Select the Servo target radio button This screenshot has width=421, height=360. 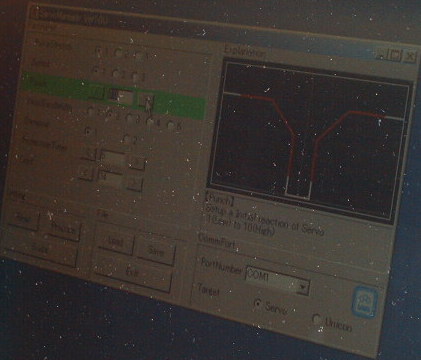(x=258, y=303)
